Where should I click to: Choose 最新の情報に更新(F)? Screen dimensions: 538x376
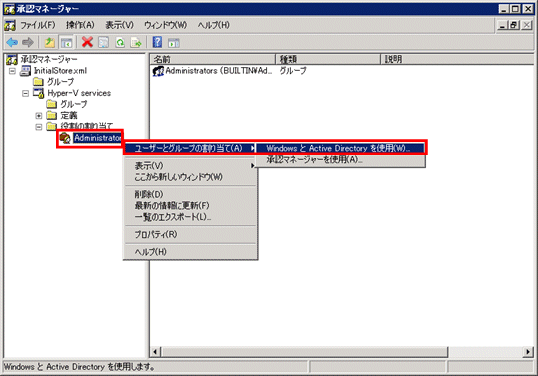190,206
